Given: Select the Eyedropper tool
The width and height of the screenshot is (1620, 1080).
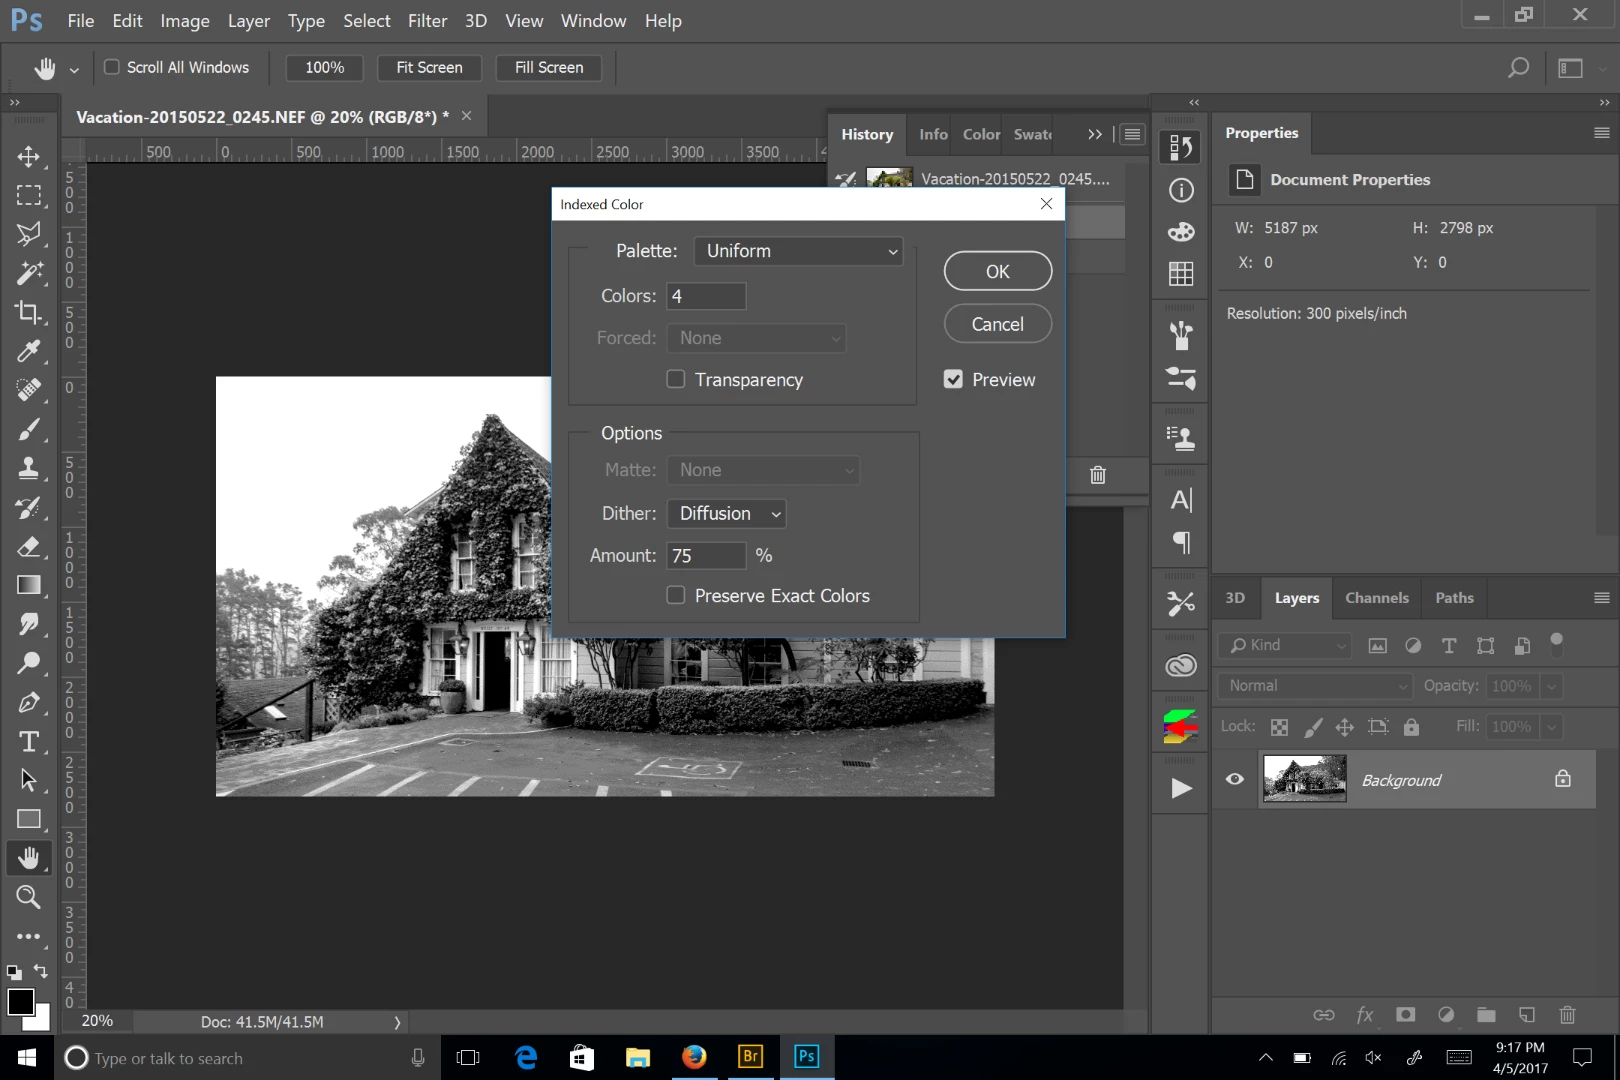Looking at the screenshot, I should click(x=29, y=351).
